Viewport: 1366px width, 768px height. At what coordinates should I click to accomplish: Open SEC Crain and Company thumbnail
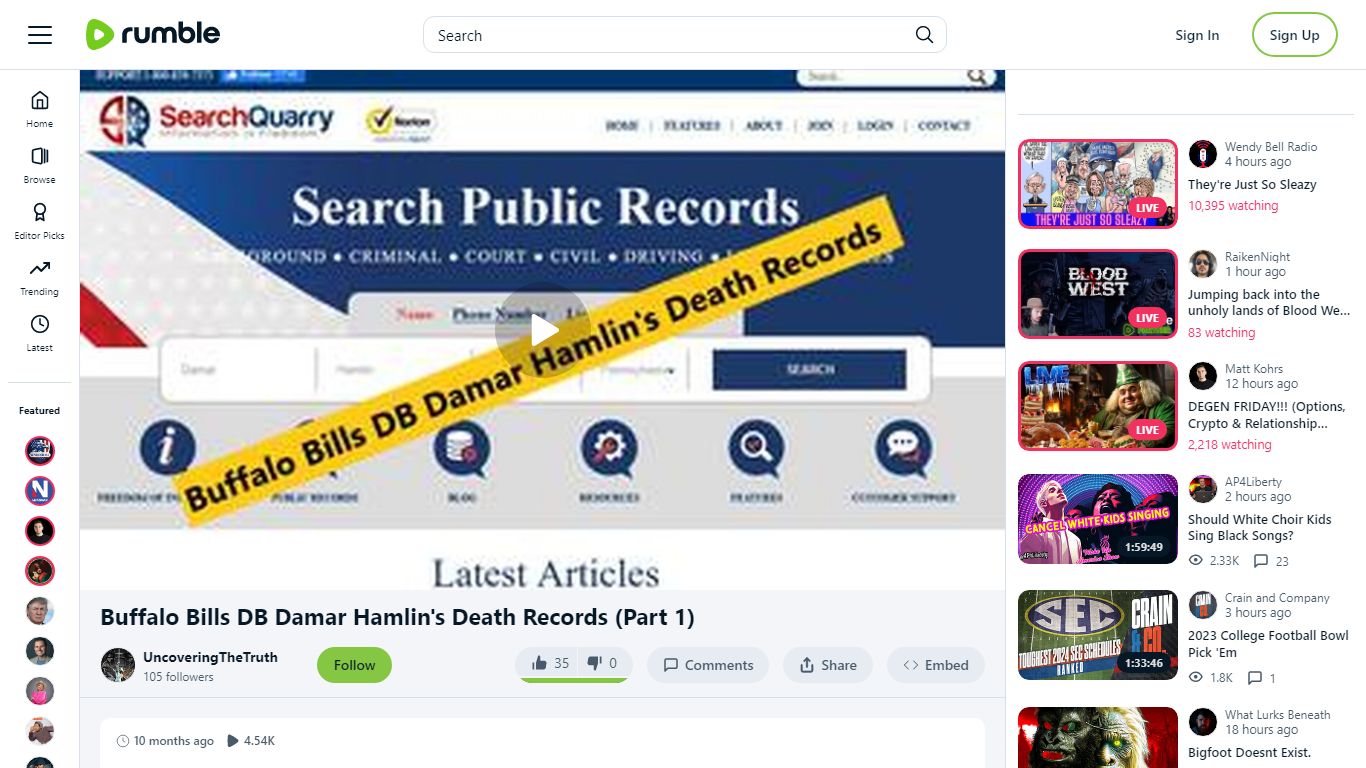1098,635
